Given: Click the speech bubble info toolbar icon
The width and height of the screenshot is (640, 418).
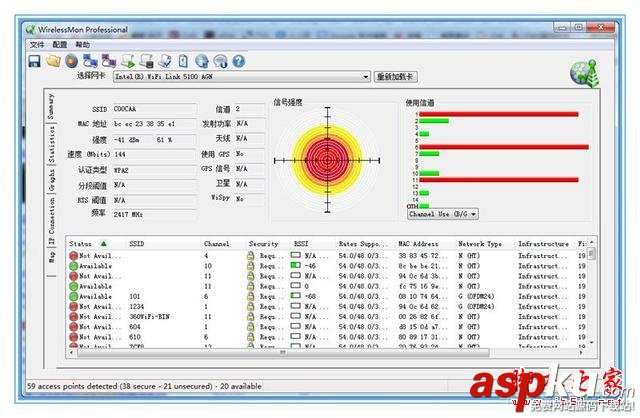Looking at the screenshot, I should tap(220, 61).
